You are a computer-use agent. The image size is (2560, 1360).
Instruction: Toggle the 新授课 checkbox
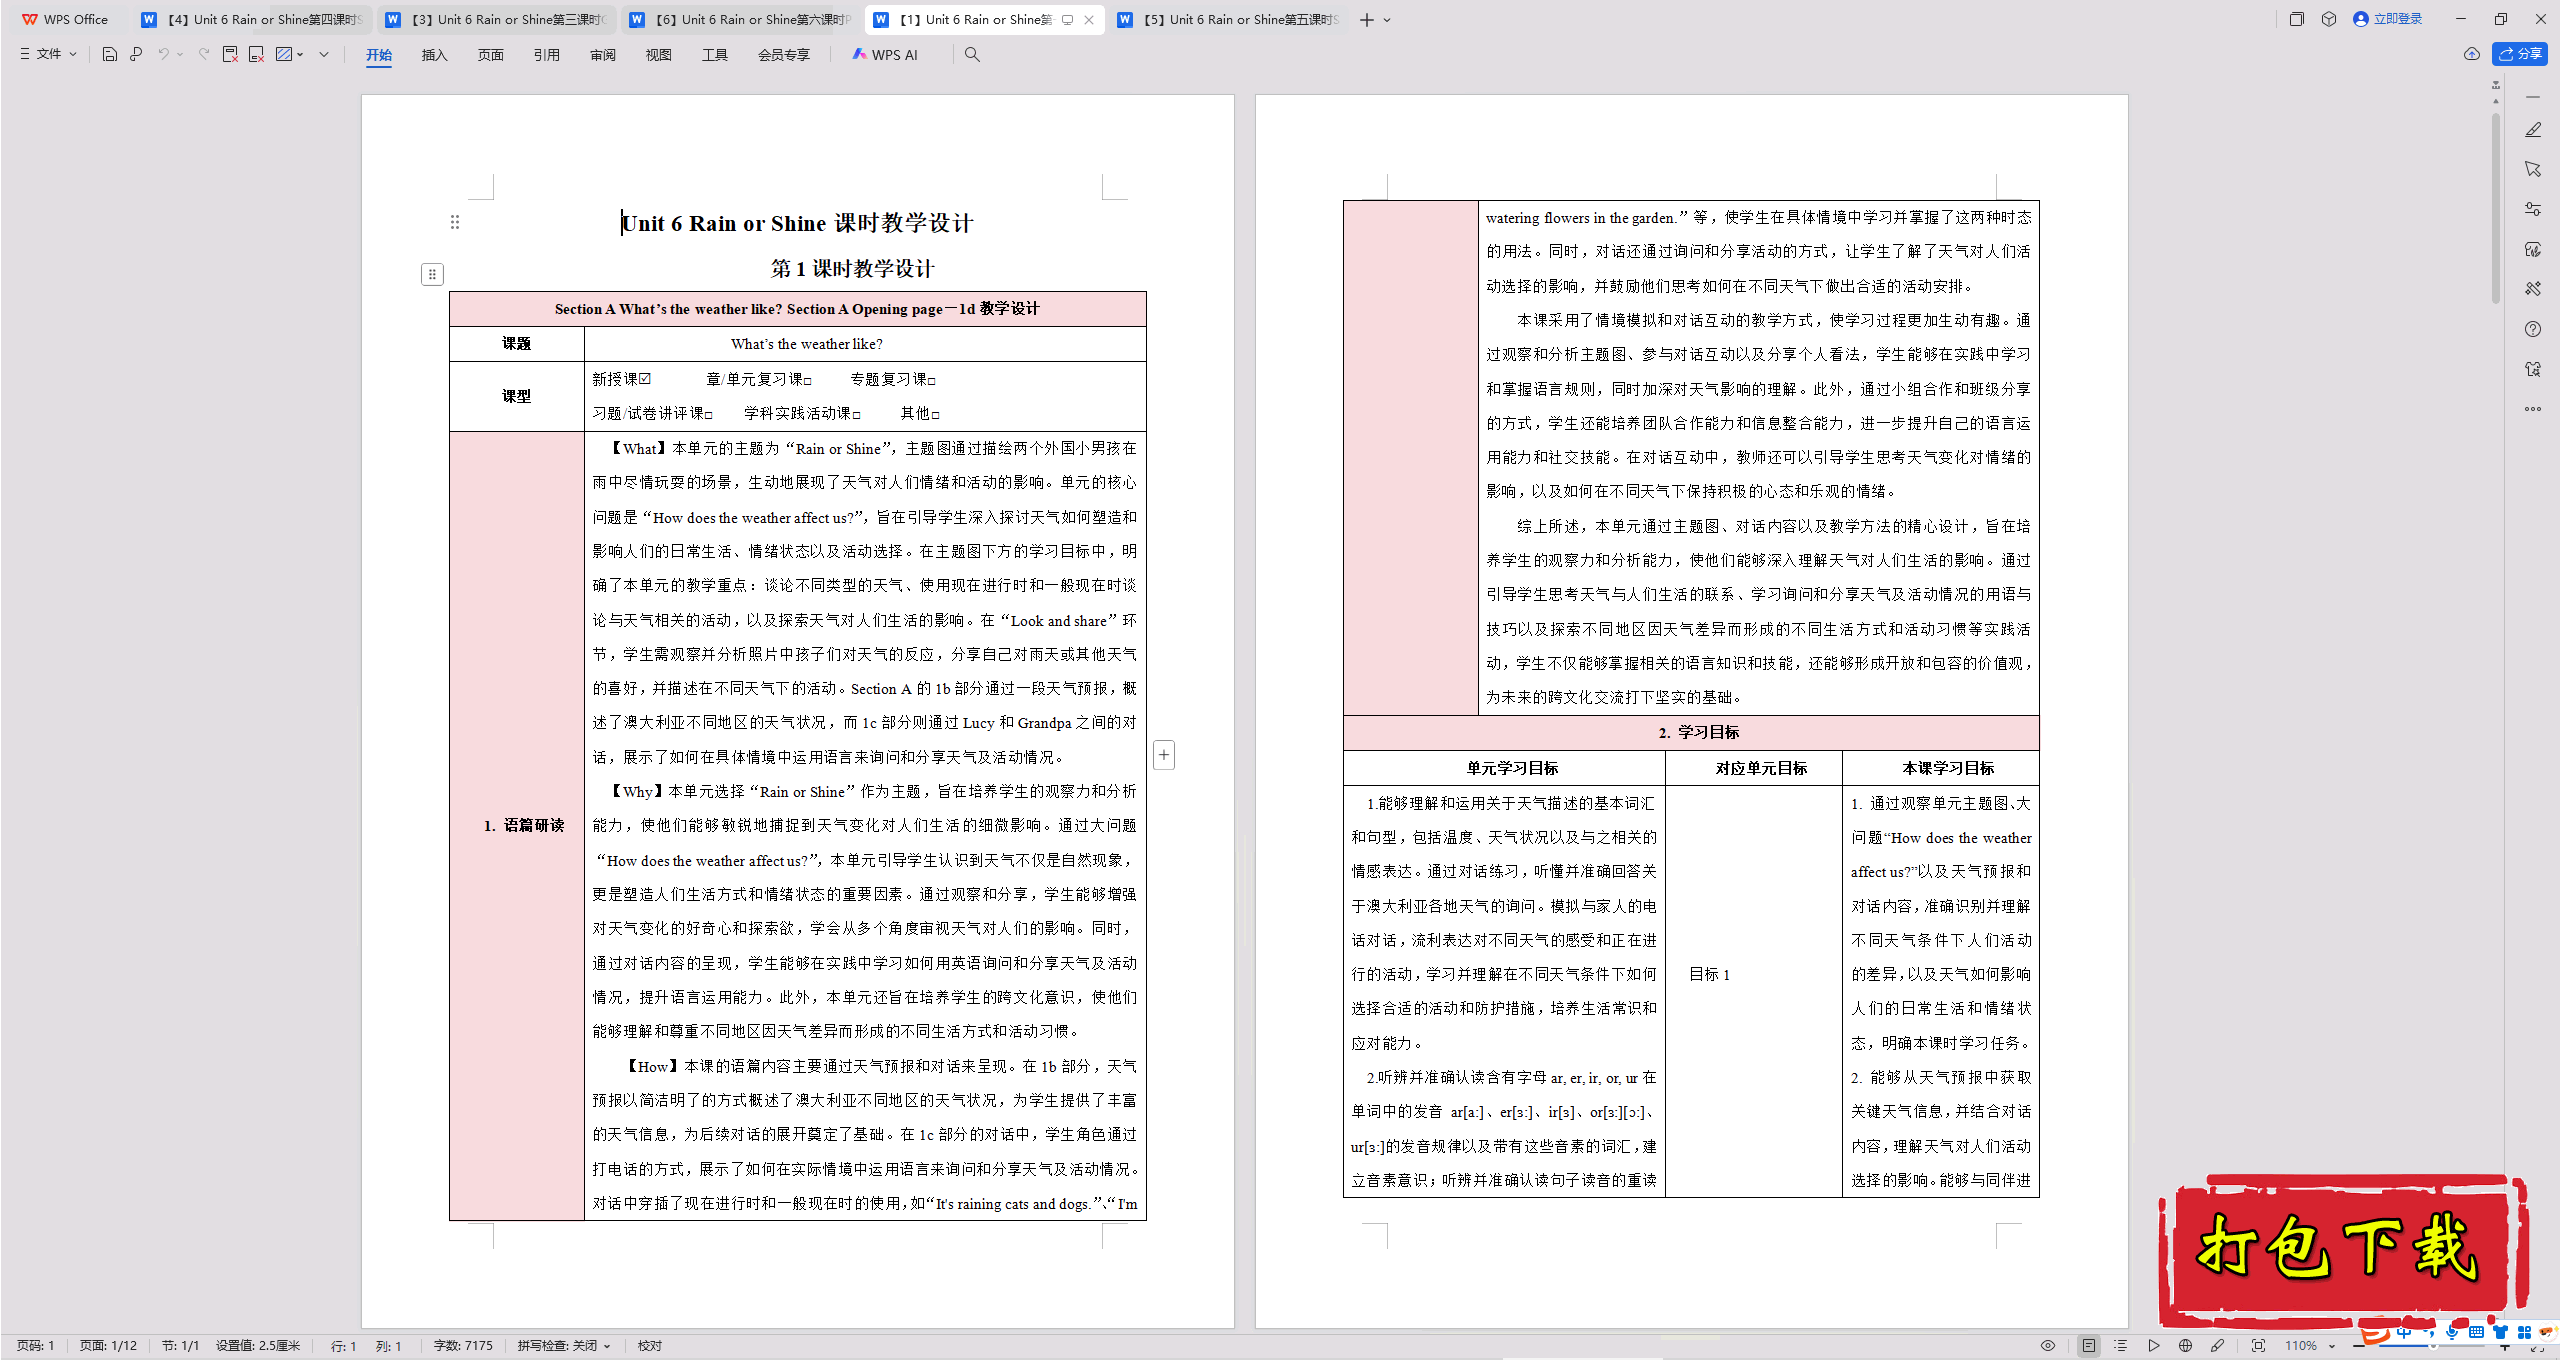point(646,379)
